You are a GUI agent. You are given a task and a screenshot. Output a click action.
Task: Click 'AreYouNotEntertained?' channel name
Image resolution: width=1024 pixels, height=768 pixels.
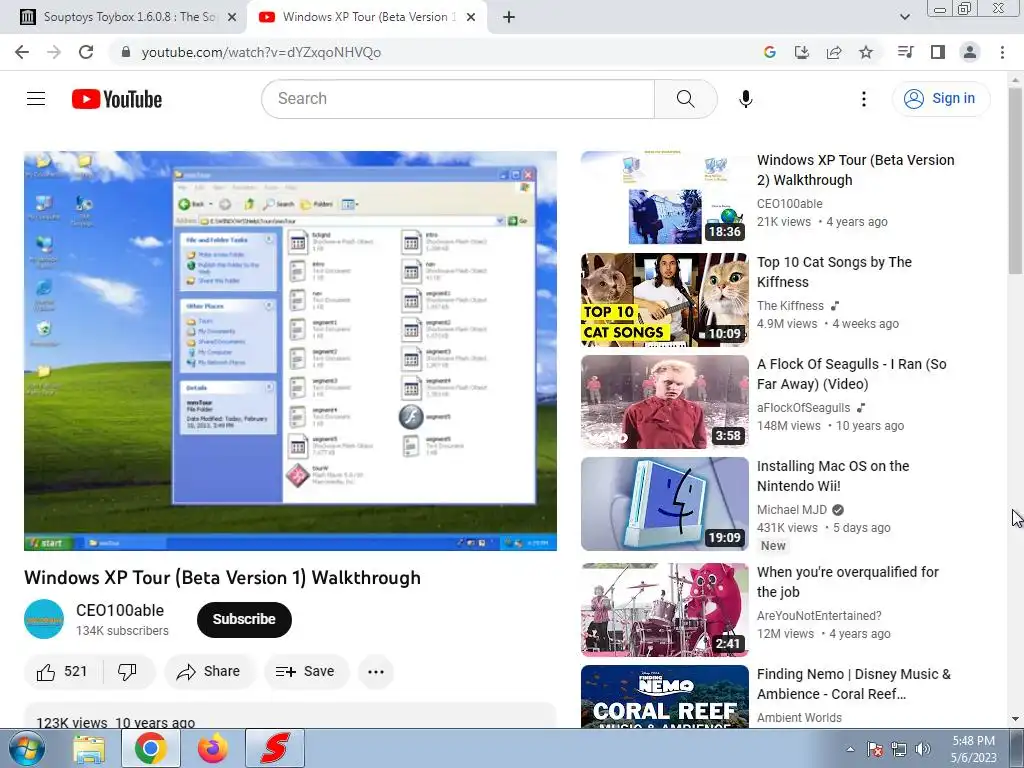819,615
